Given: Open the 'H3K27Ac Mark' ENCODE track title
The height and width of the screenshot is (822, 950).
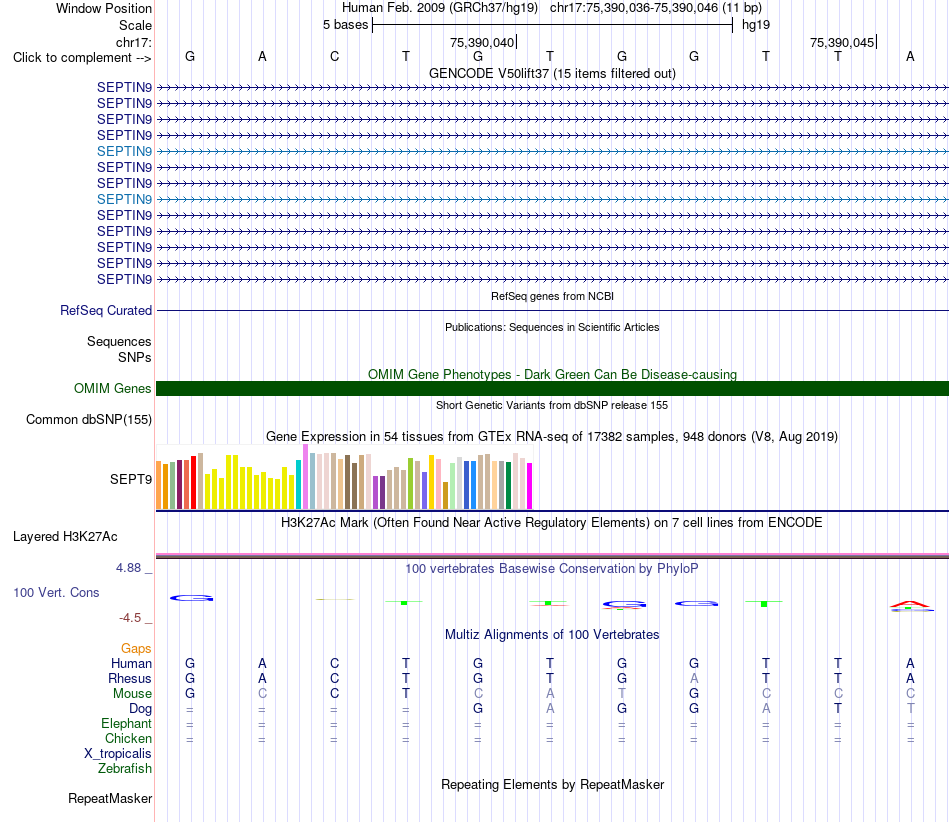Looking at the screenshot, I should (552, 522).
